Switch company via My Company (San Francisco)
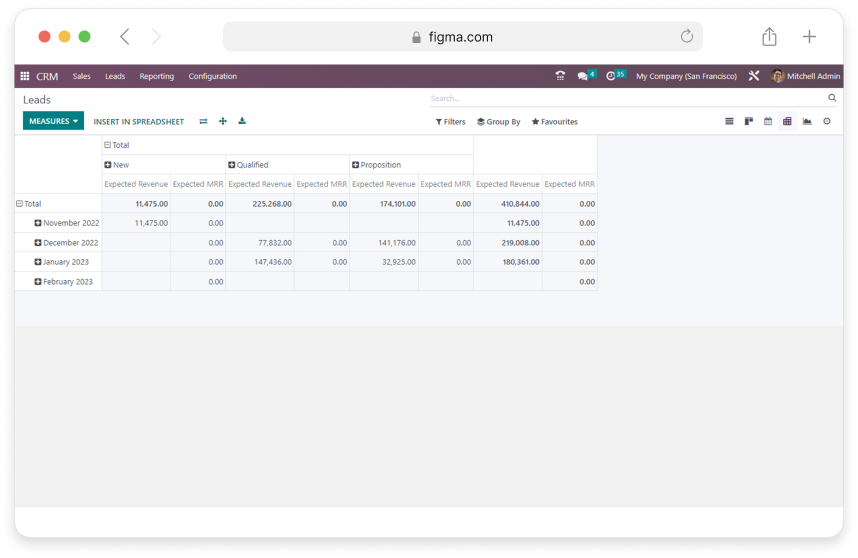The width and height of the screenshot is (858, 558). coord(686,76)
